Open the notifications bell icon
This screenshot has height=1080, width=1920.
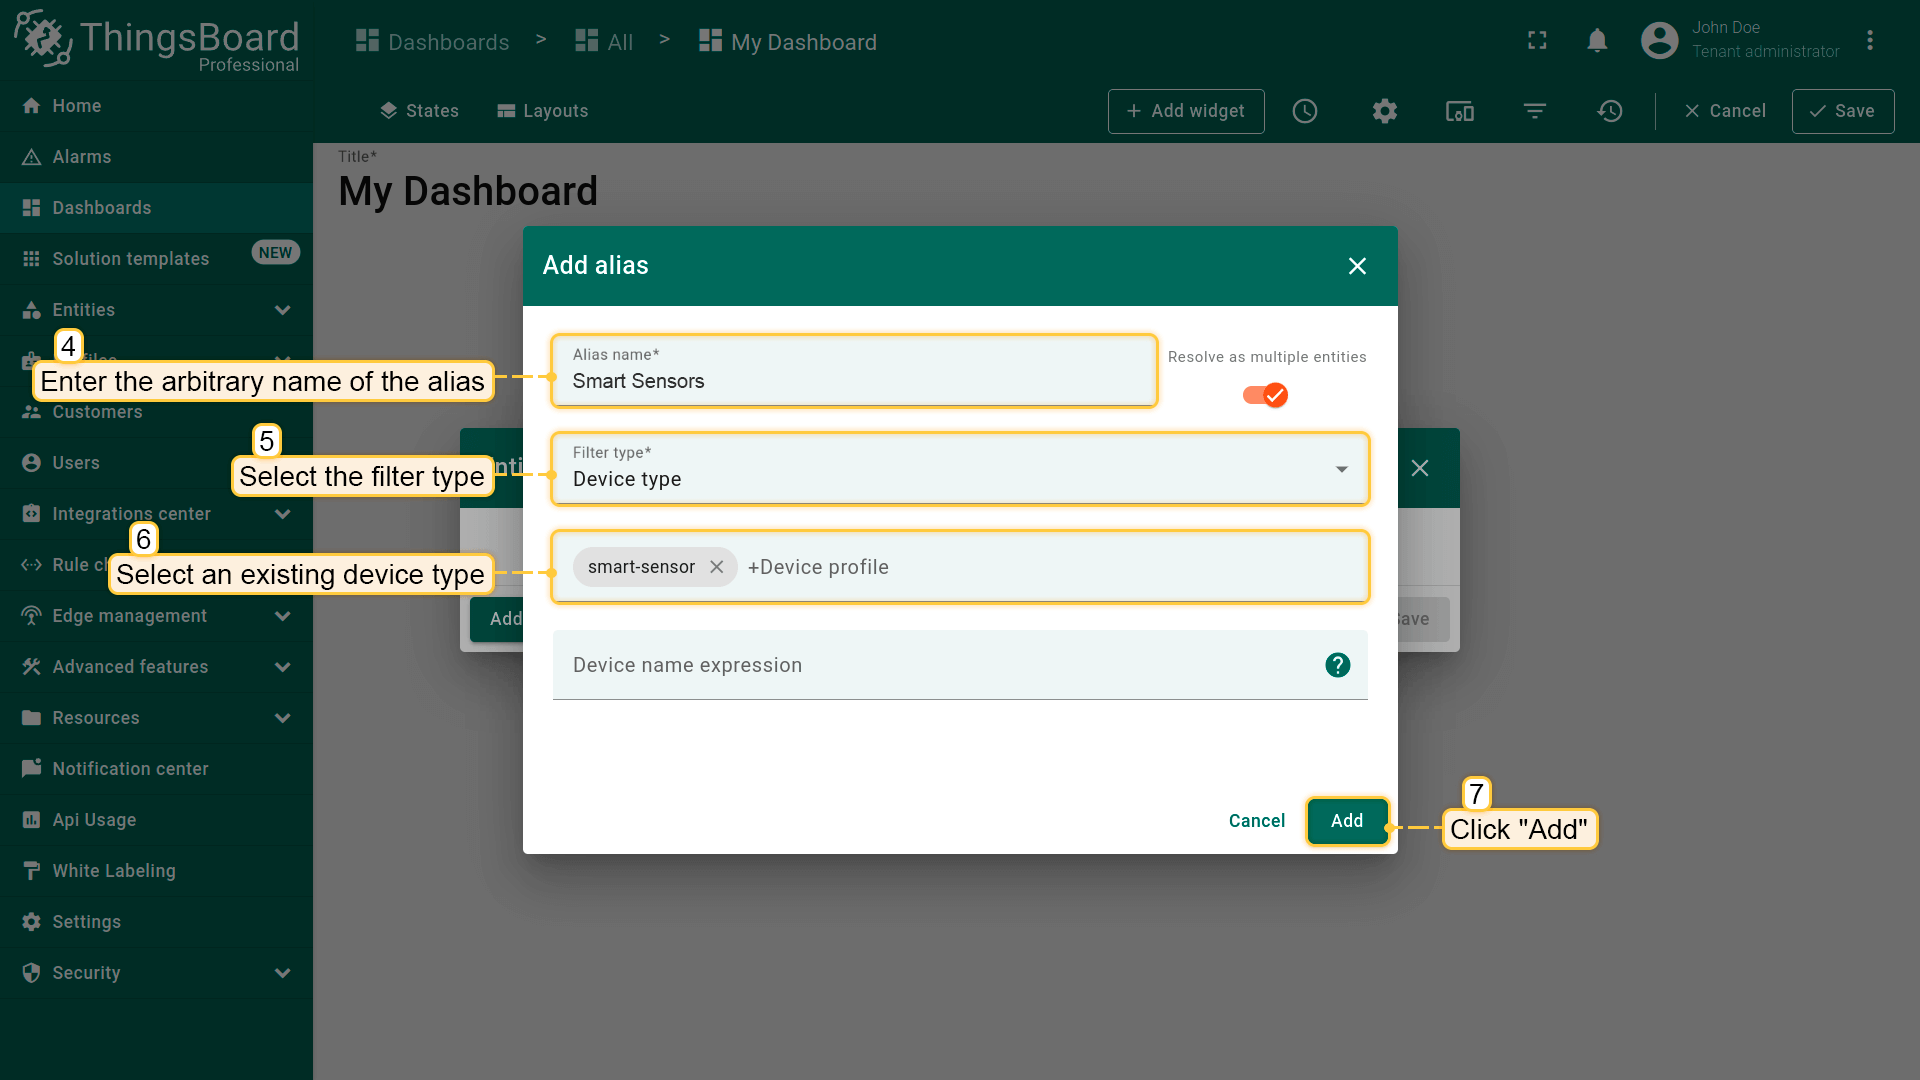tap(1597, 40)
